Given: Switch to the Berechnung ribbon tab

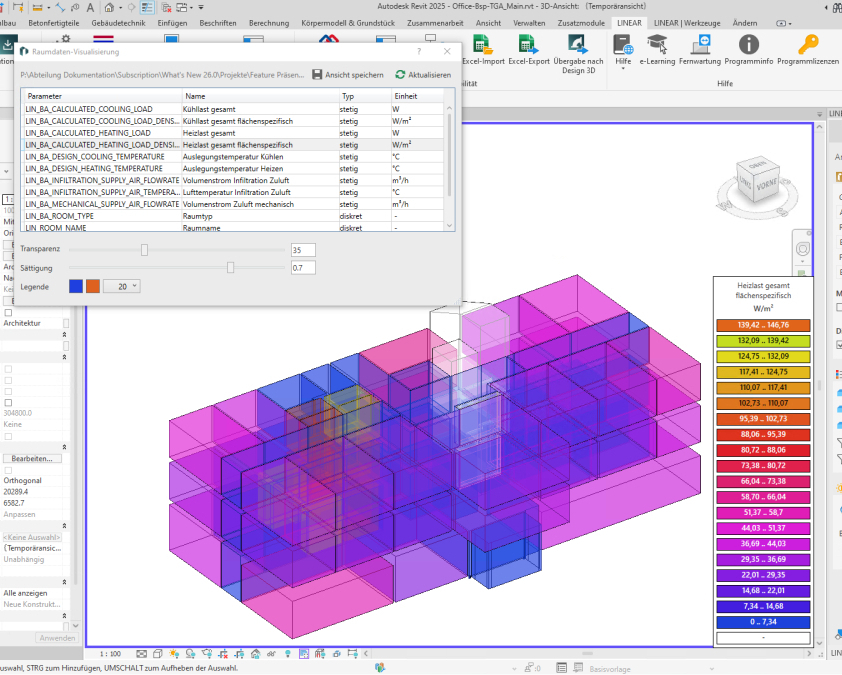Looking at the screenshot, I should pos(268,23).
